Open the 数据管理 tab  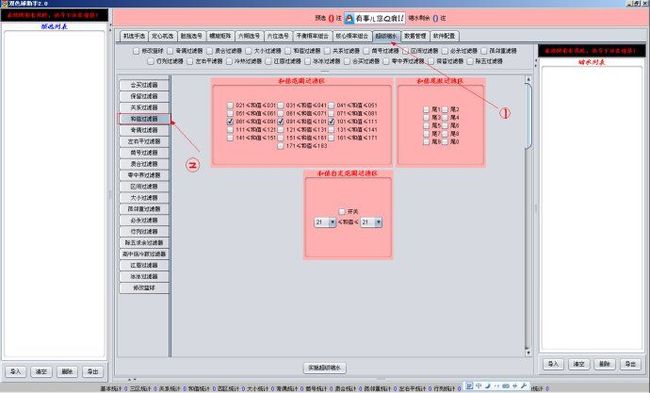click(415, 36)
